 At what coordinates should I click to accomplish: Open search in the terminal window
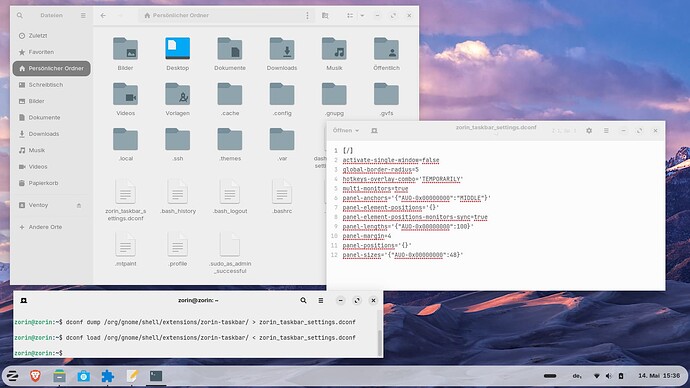(x=303, y=300)
